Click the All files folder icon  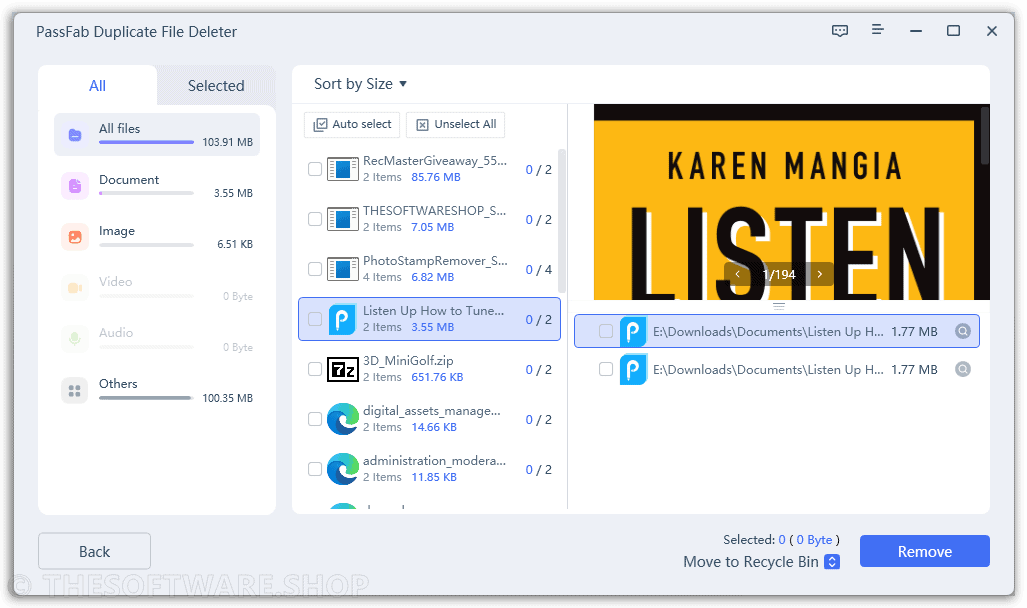point(75,135)
